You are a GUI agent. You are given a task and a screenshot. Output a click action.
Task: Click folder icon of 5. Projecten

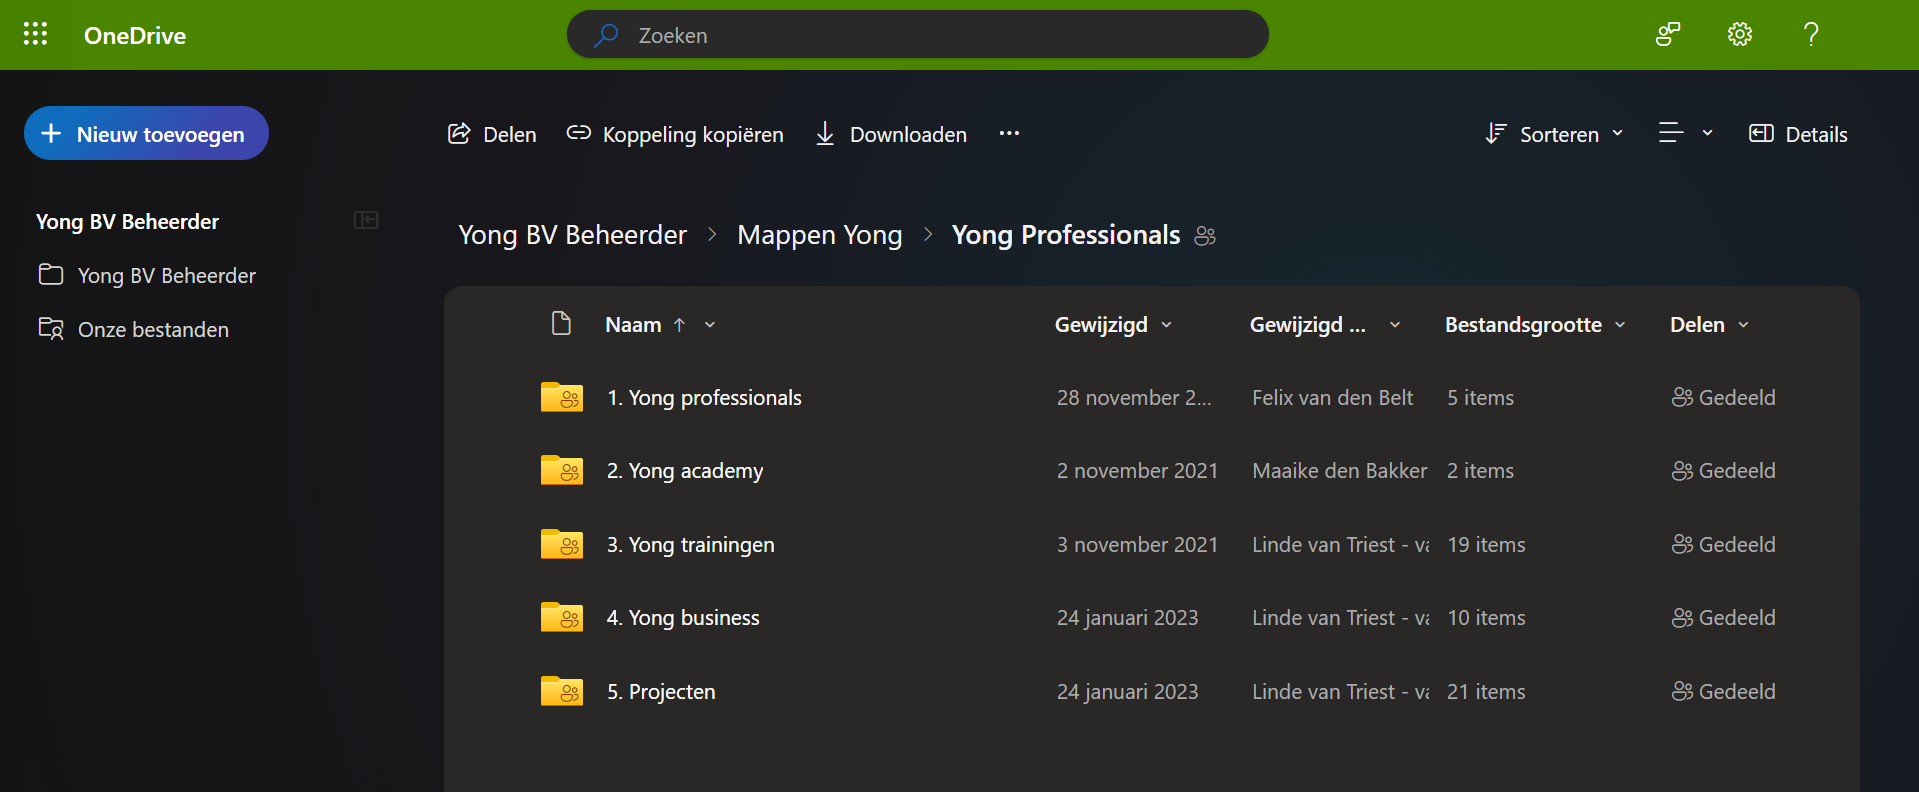[x=562, y=691]
